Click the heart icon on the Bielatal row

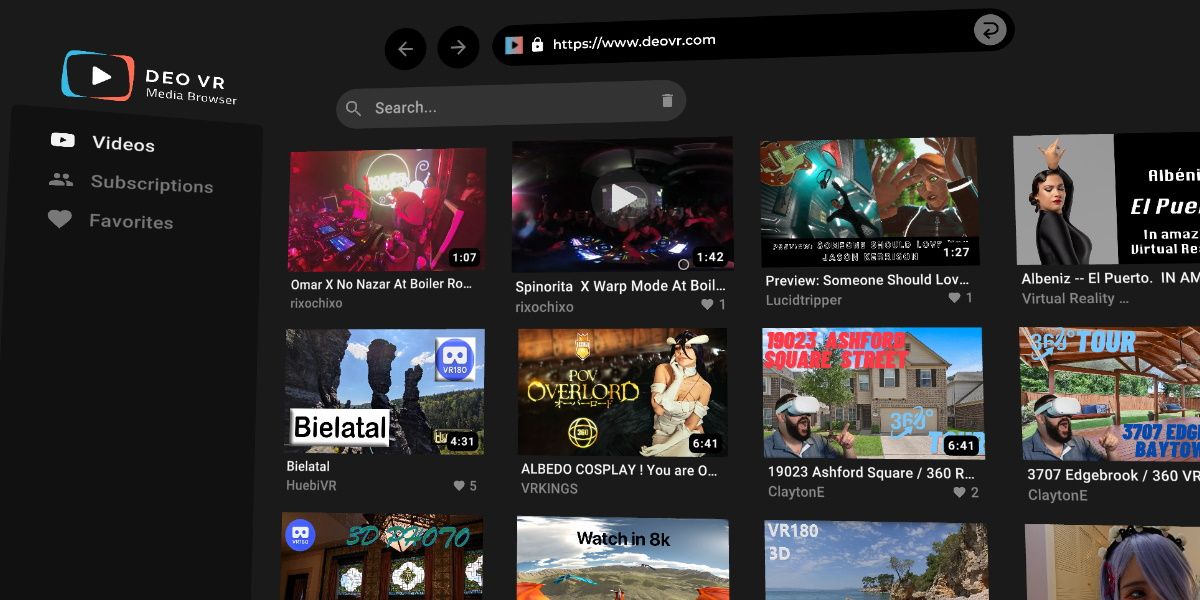tap(459, 486)
